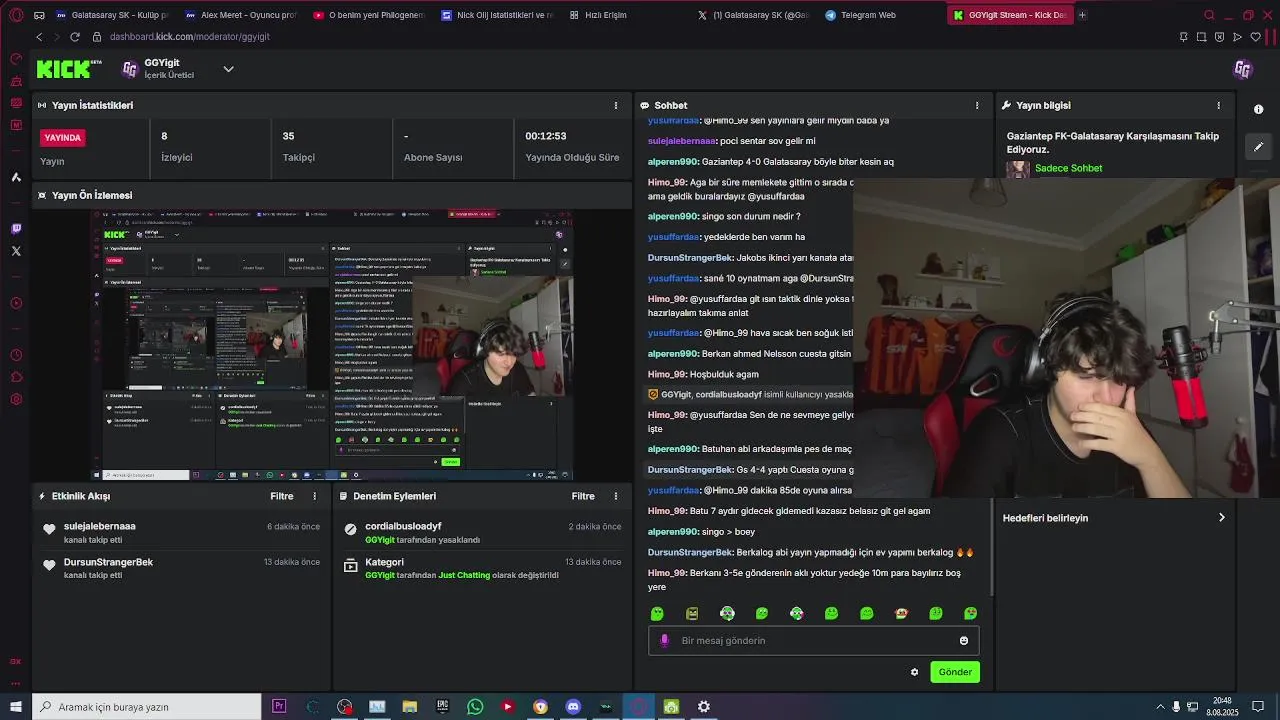
Task: Open Windows Start menu
Action: click(16, 707)
